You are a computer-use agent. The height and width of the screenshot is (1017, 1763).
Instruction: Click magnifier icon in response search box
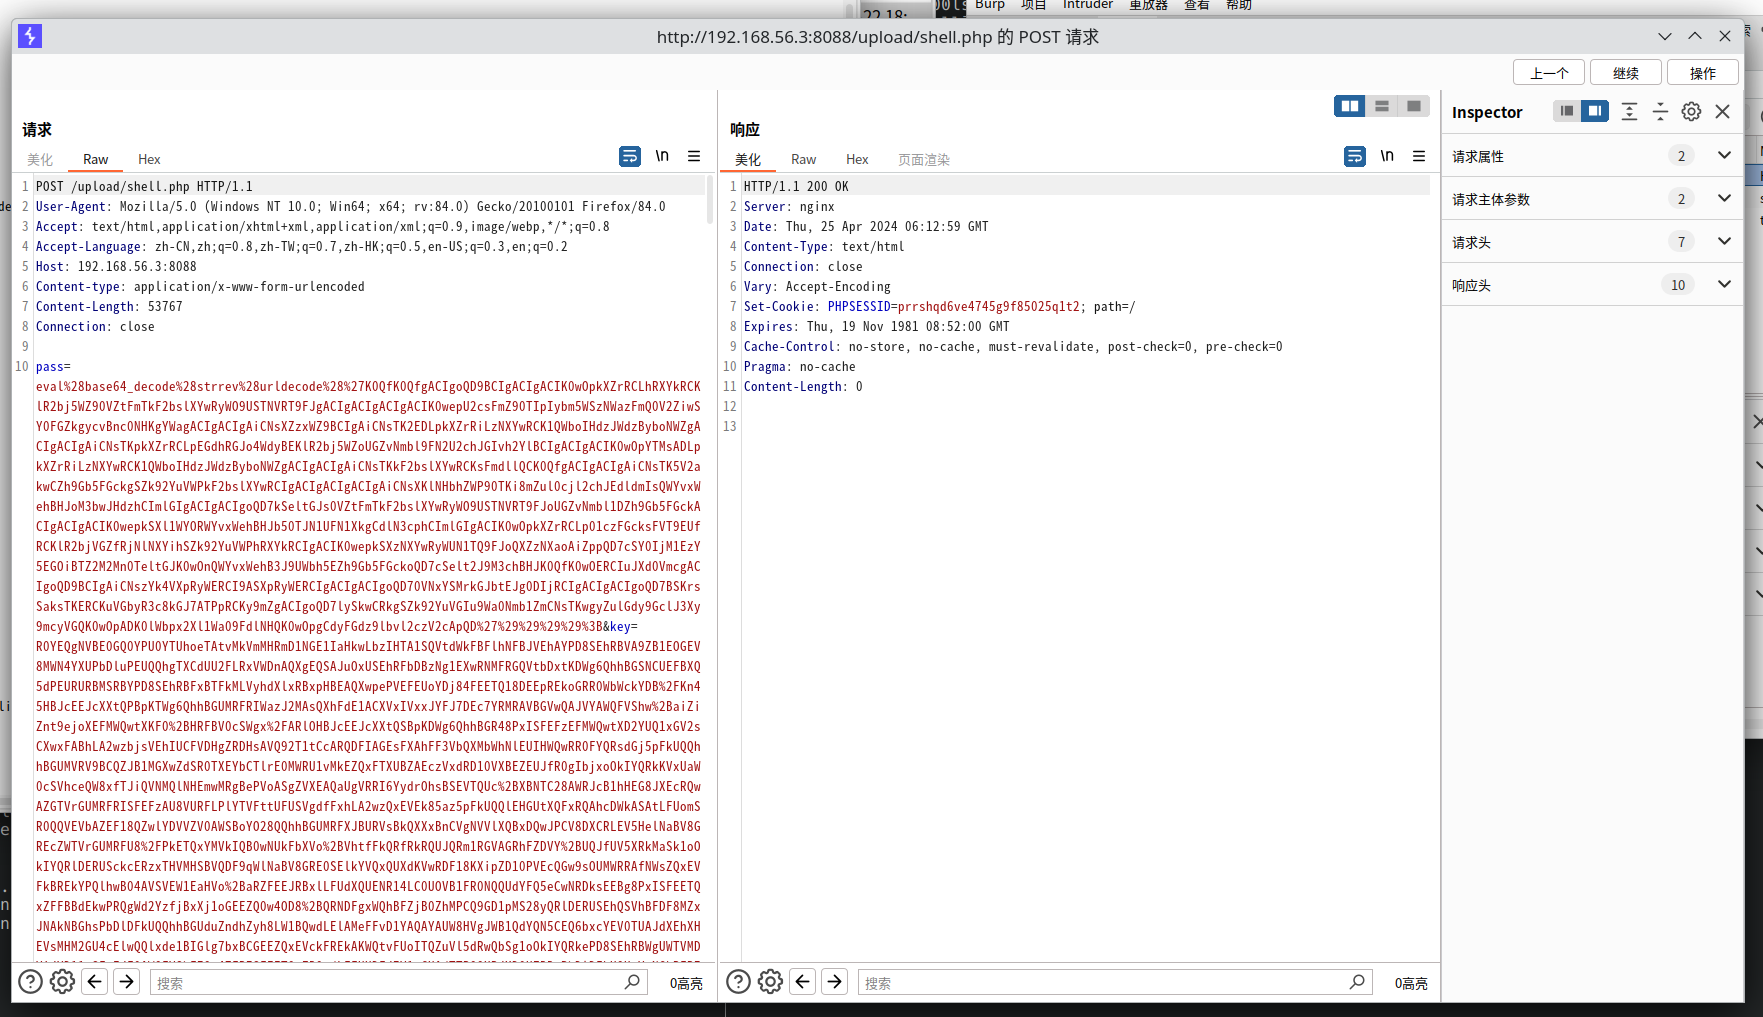(x=1357, y=982)
